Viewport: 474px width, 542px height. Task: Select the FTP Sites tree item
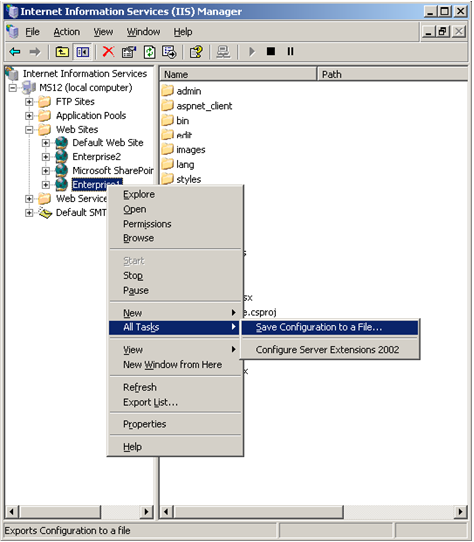pos(75,102)
